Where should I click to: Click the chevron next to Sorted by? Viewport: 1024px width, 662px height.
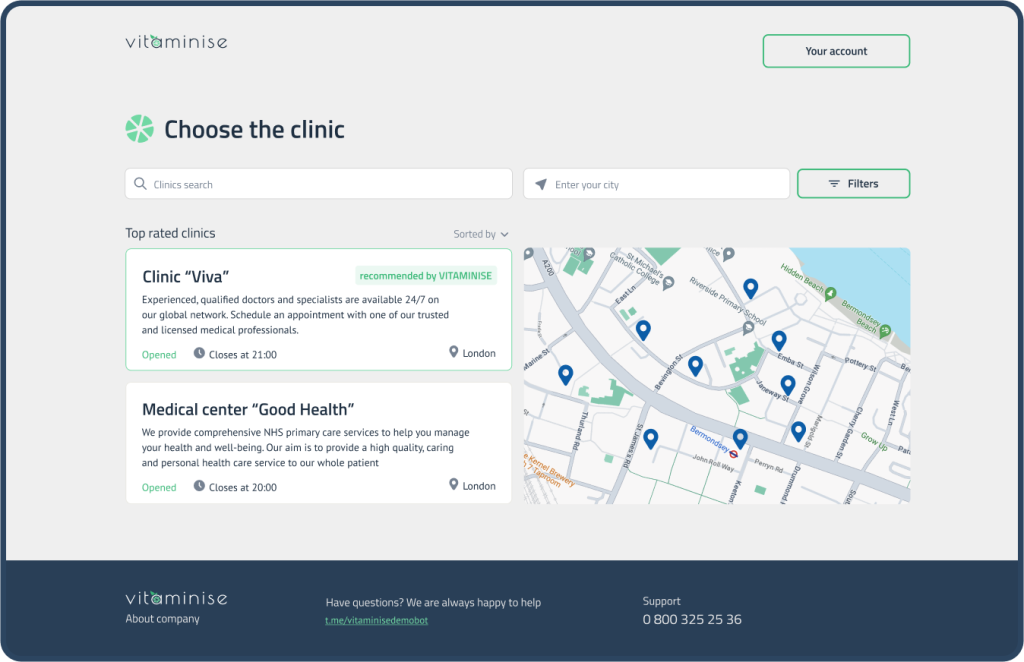(504, 234)
